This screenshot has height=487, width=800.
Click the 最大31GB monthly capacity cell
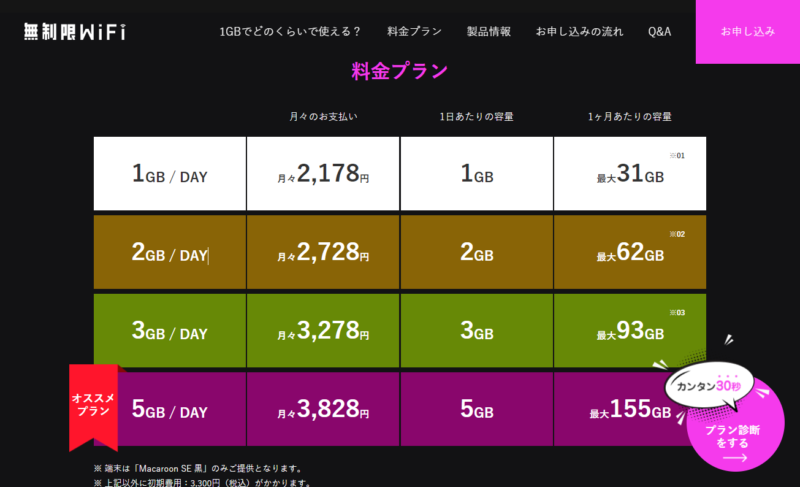pyautogui.click(x=630, y=173)
